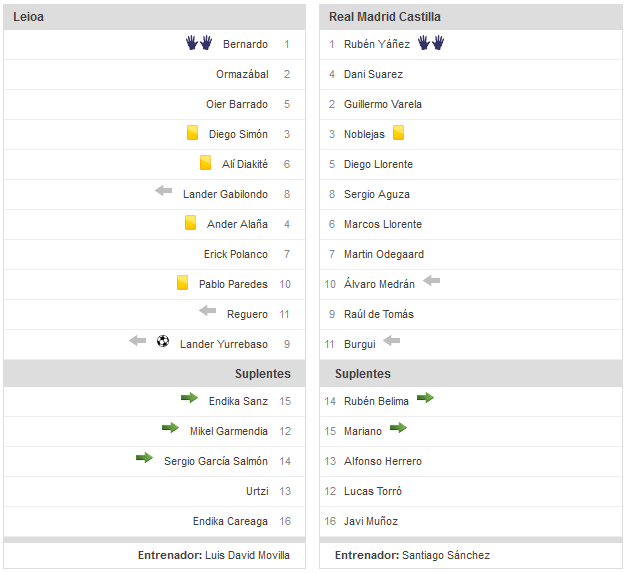Click substituted-off arrow beside Lander Gabilondo
626x573 pixels.
pos(164,190)
